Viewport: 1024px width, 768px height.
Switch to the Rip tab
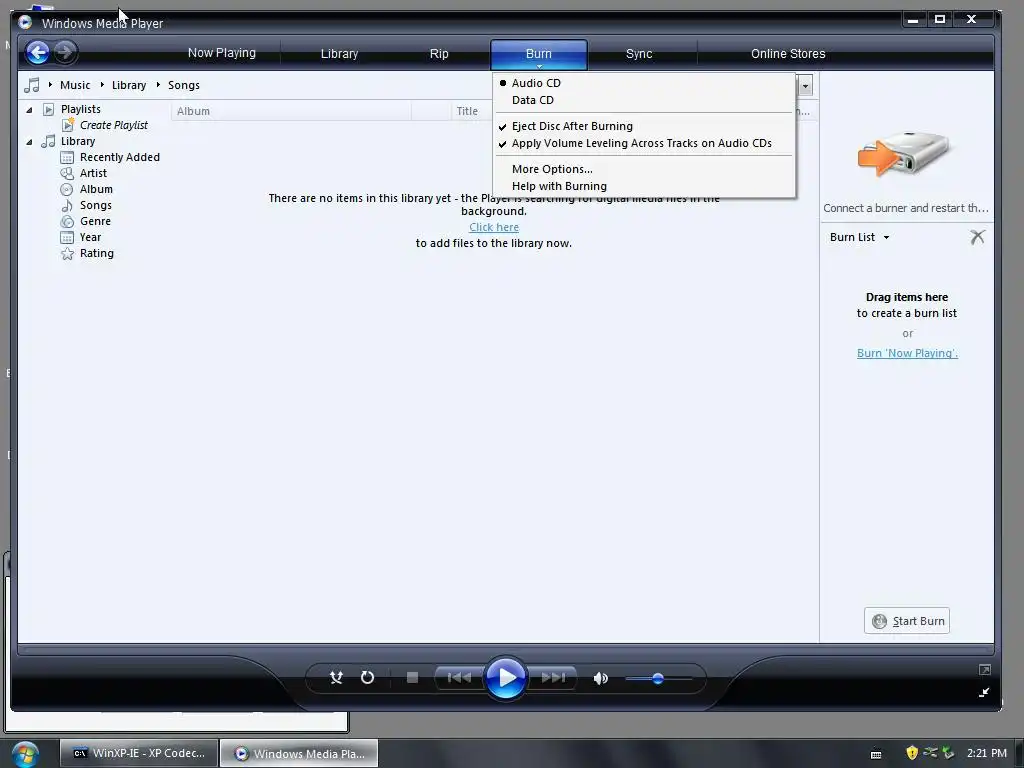[x=439, y=54]
